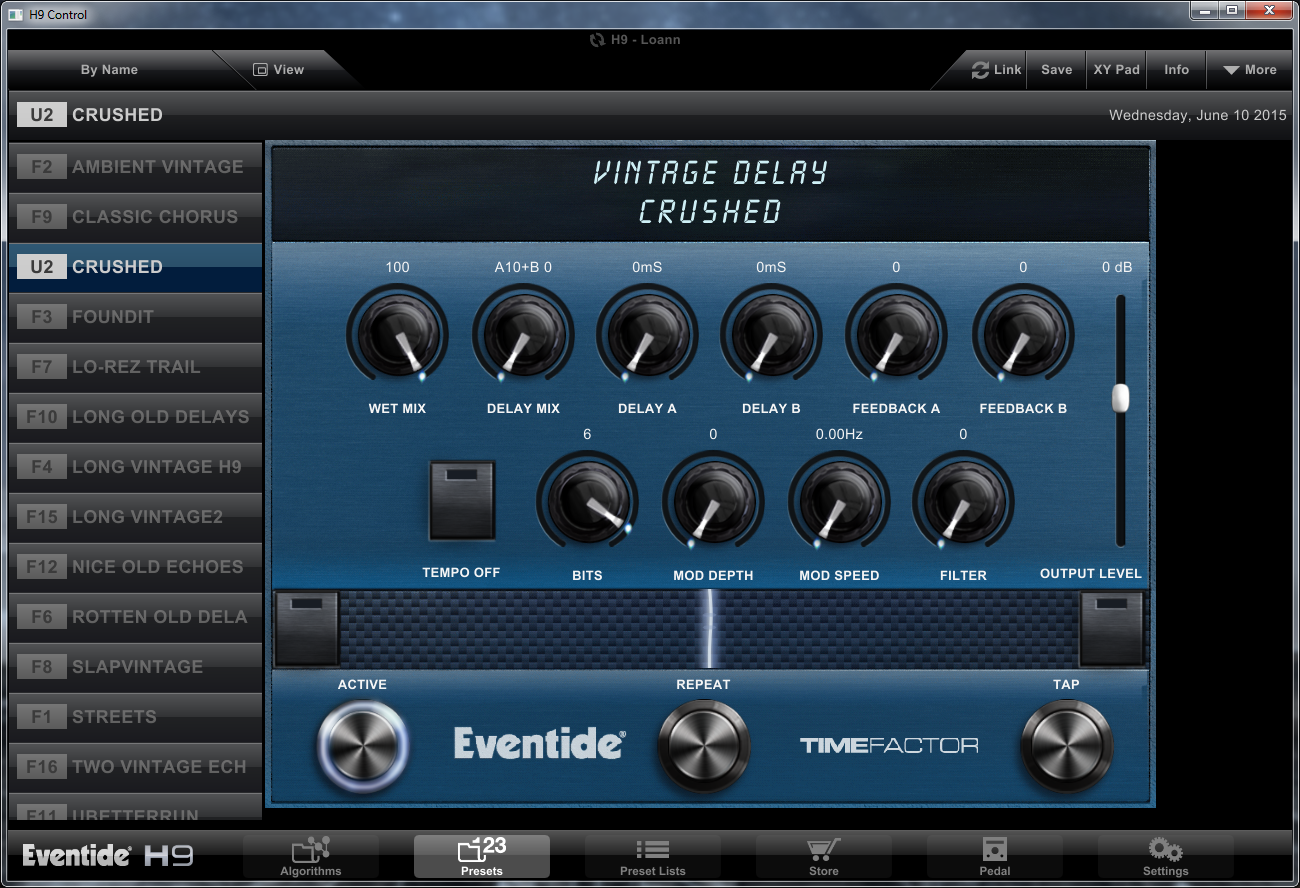Select the STREETS preset
1300x888 pixels.
coord(135,717)
